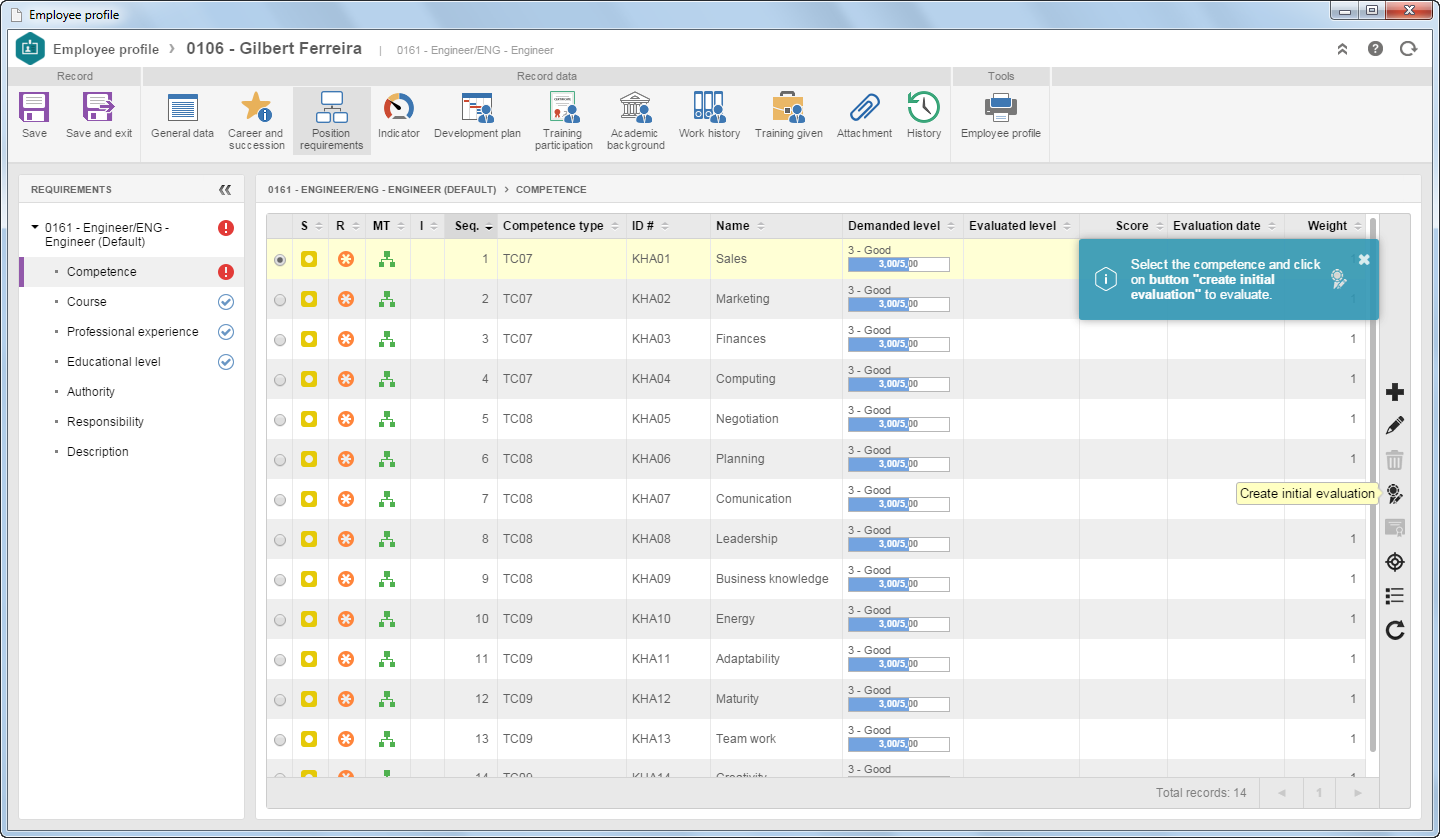
Task: Click the Maturity name cell
Action: pyautogui.click(x=777, y=699)
